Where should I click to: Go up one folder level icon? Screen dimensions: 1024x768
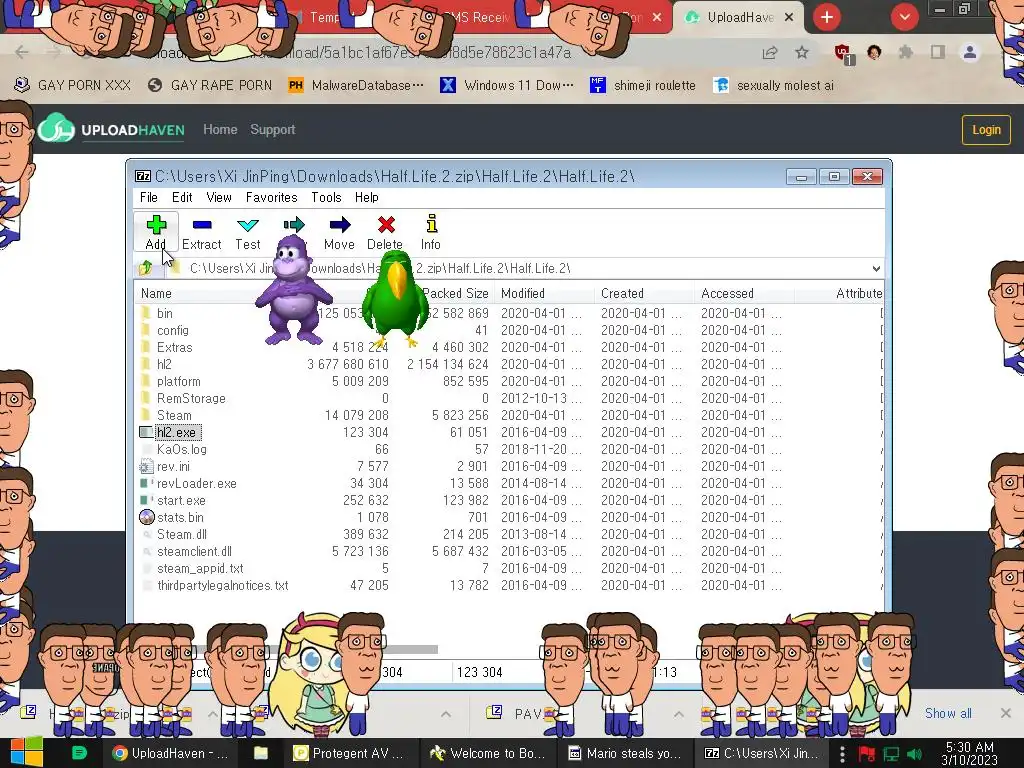pos(145,268)
